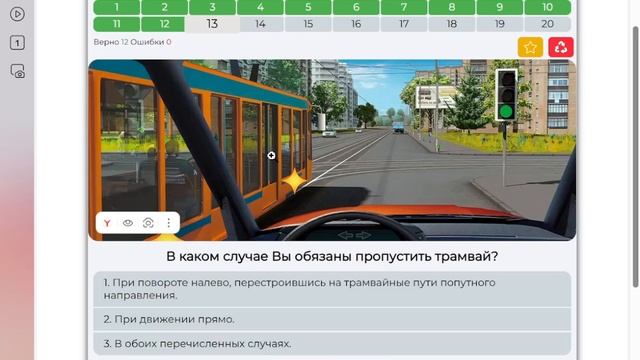Go to question 7
The width and height of the screenshot is (640, 360).
[x=404, y=7]
